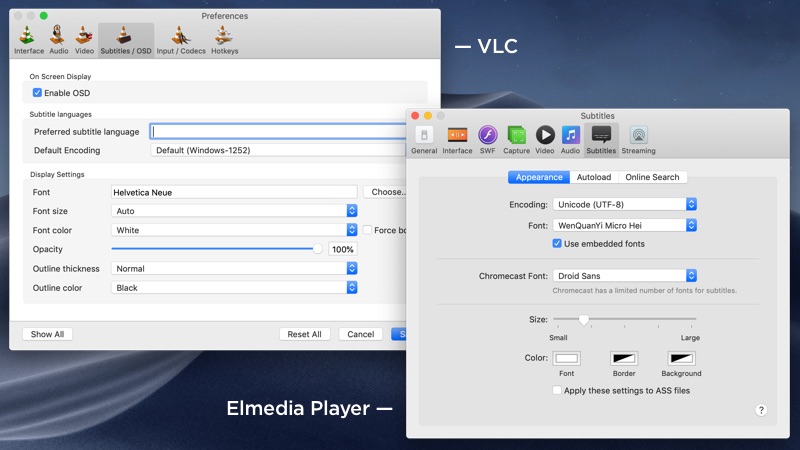Screen dimensions: 800x450
Task: Open Elmedia Font dropdown
Action: pyautogui.click(x=624, y=225)
